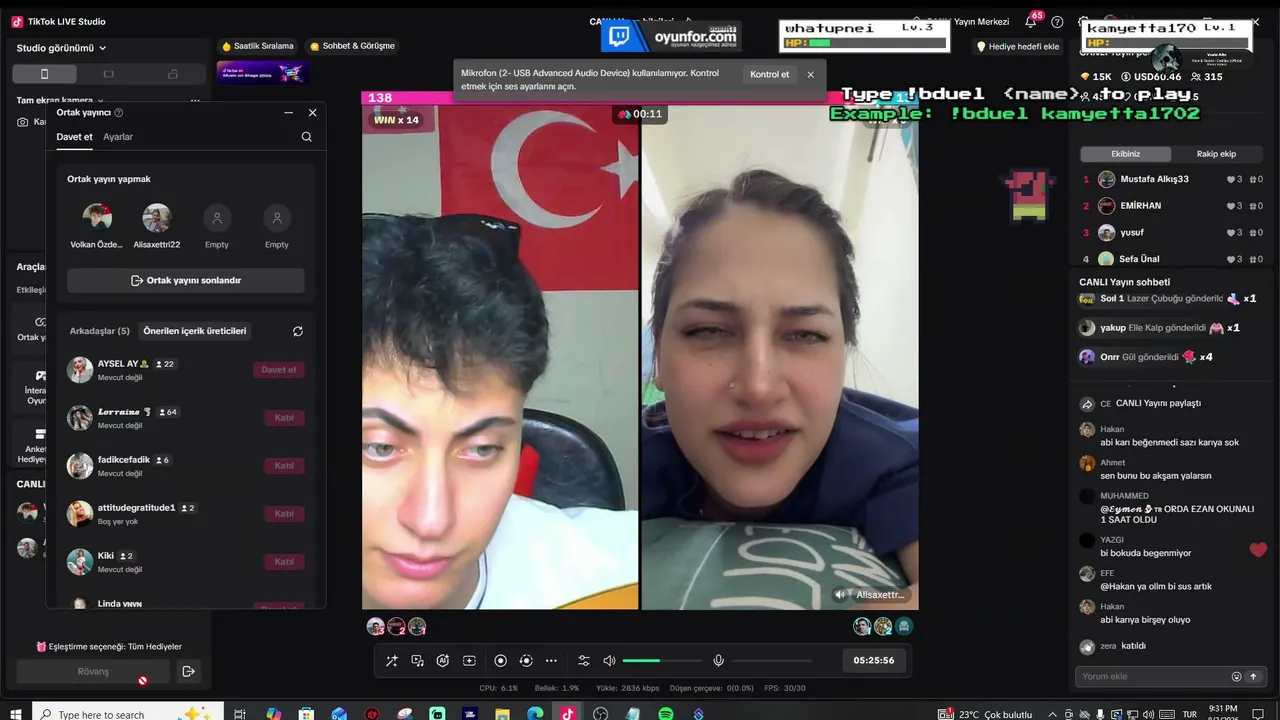Switch to the Arkadaşlar (5) tab
The width and height of the screenshot is (1280, 720).
tap(100, 331)
